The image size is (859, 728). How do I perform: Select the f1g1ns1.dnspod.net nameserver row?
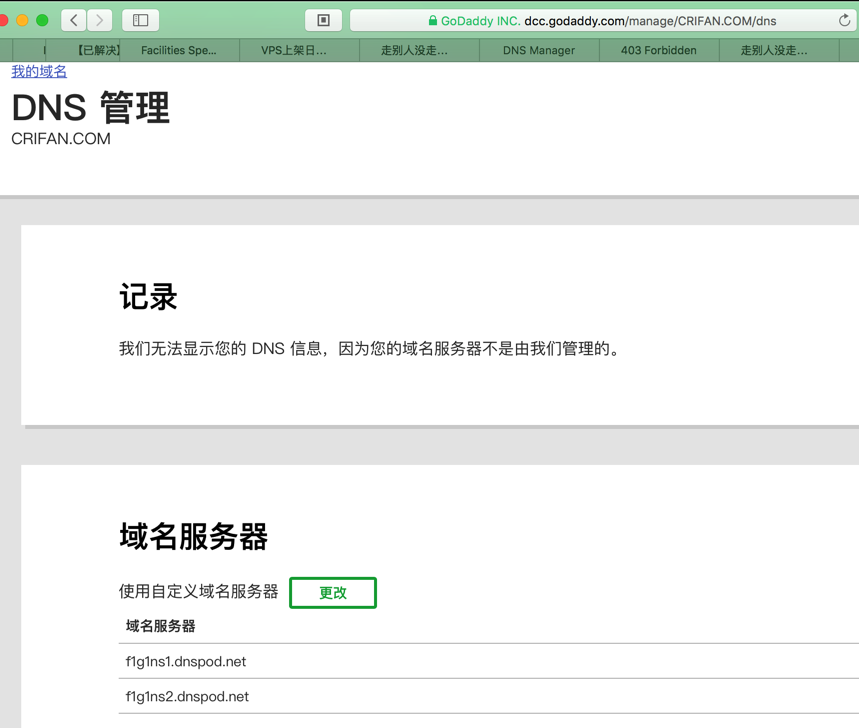tap(489, 661)
